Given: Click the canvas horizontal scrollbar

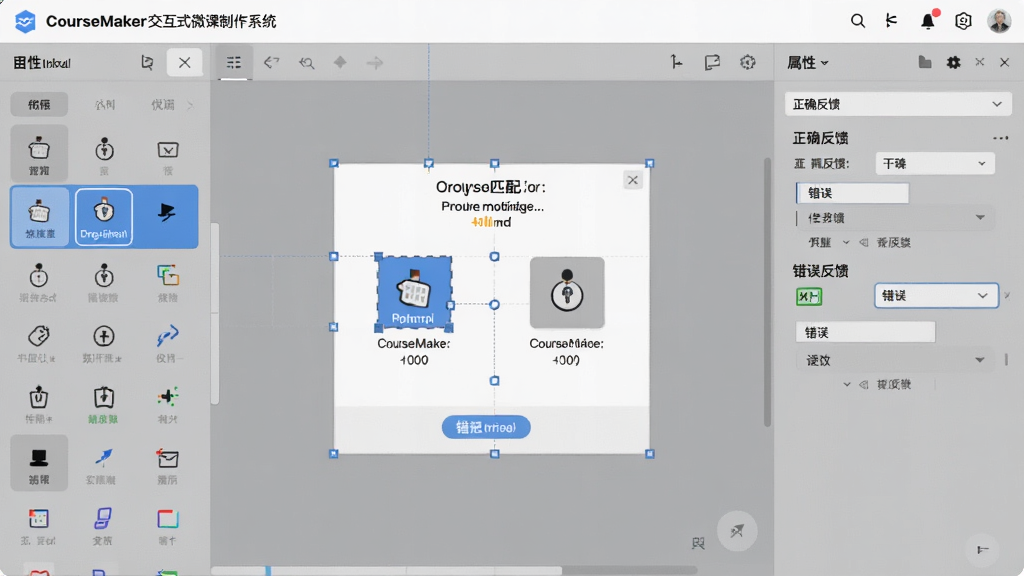Looking at the screenshot, I should click(x=454, y=571).
